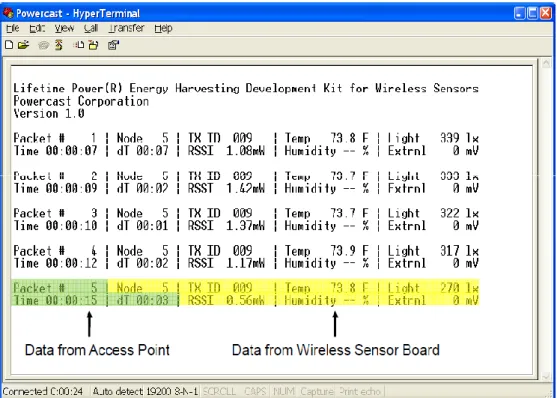This screenshot has width=557, height=398.
Task: Click the Auto detect status entry
Action: (118, 391)
